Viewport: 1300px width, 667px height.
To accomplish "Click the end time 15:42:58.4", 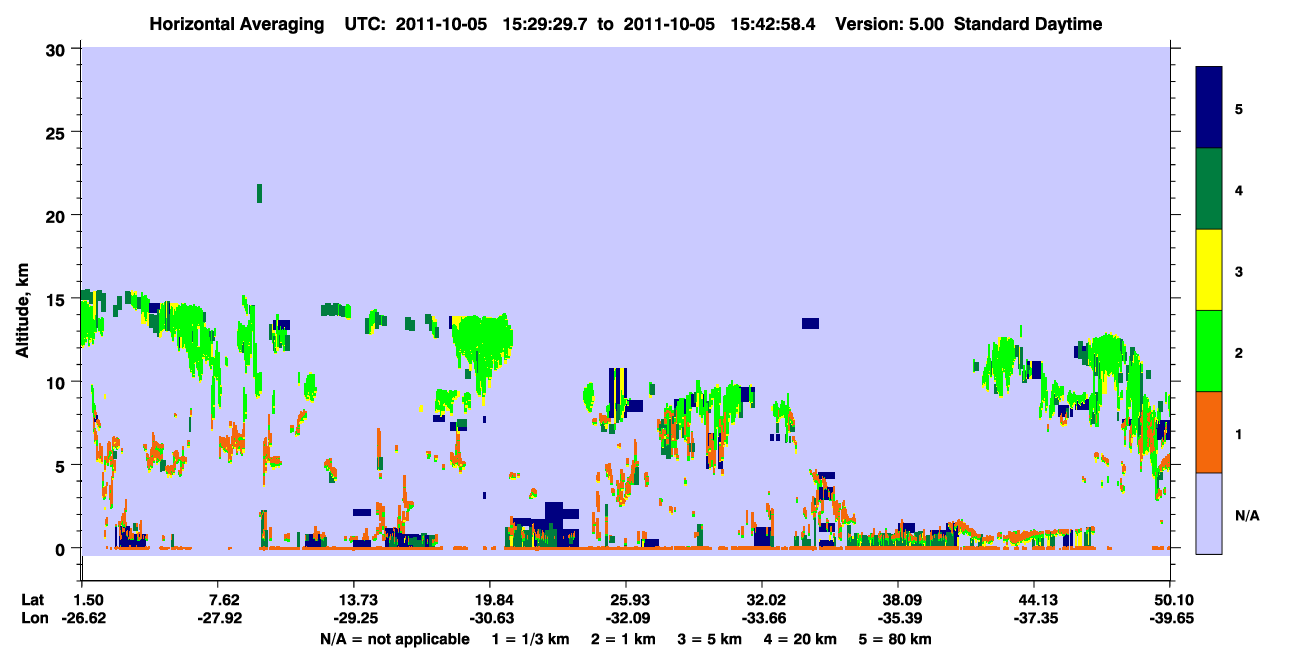I will 773,24.
